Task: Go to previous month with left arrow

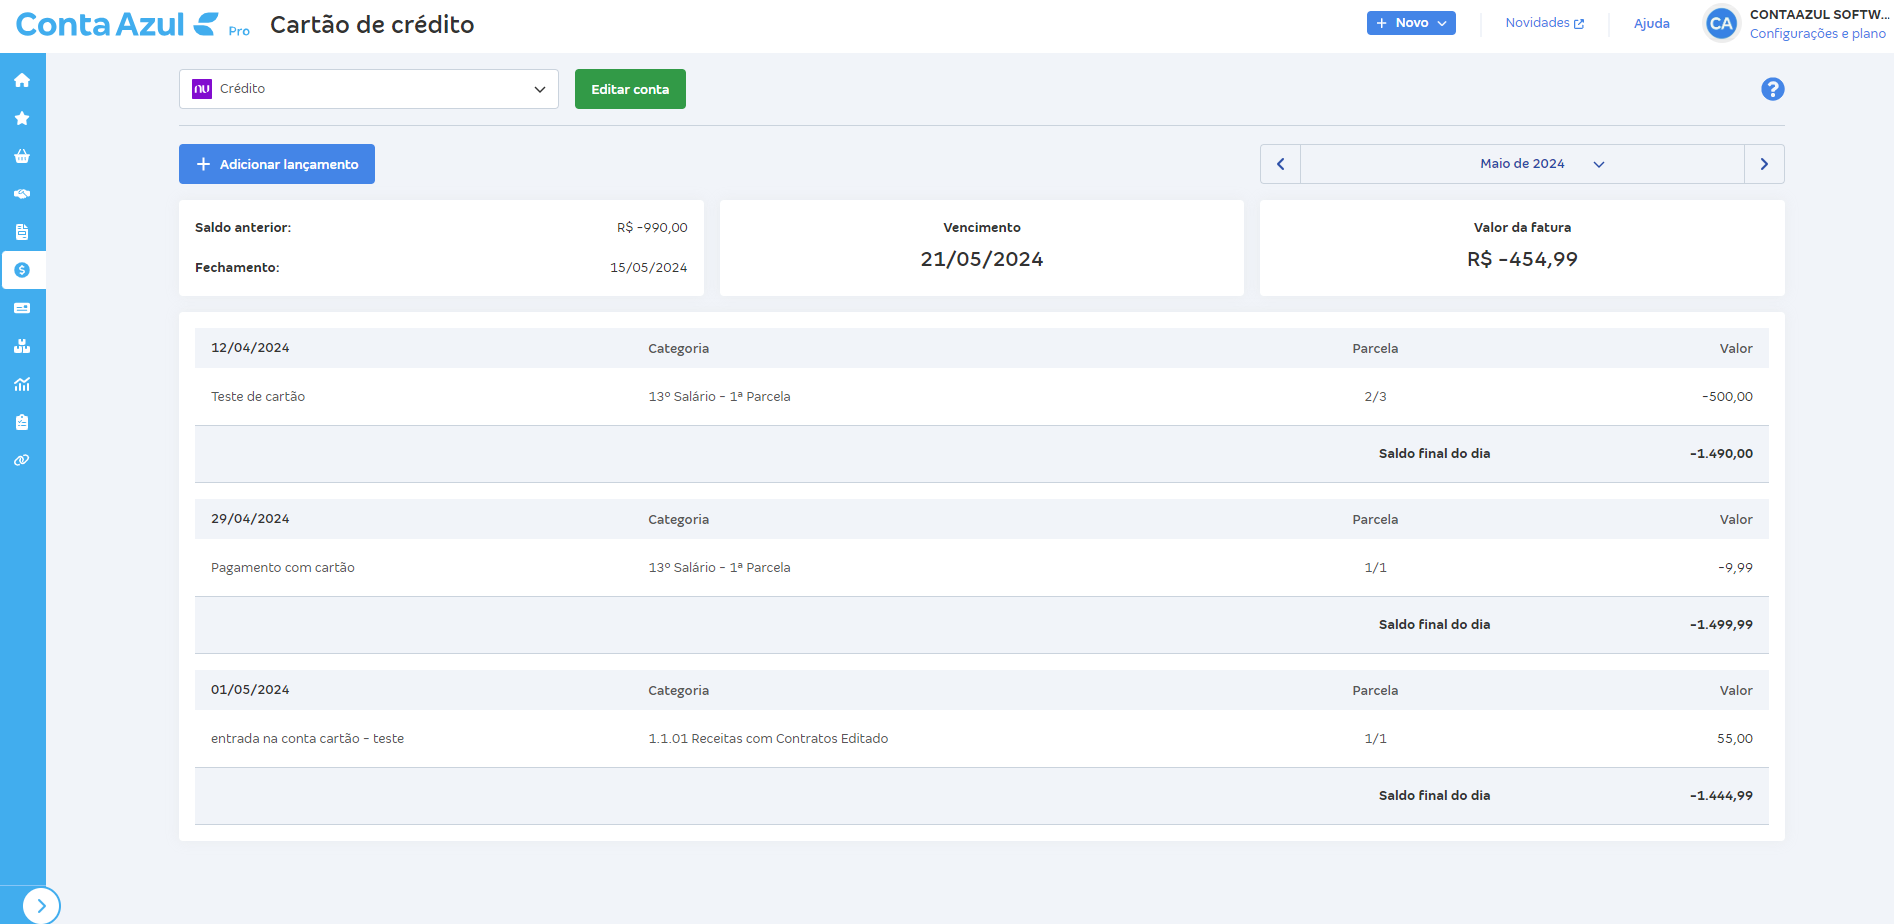Action: 1280,164
